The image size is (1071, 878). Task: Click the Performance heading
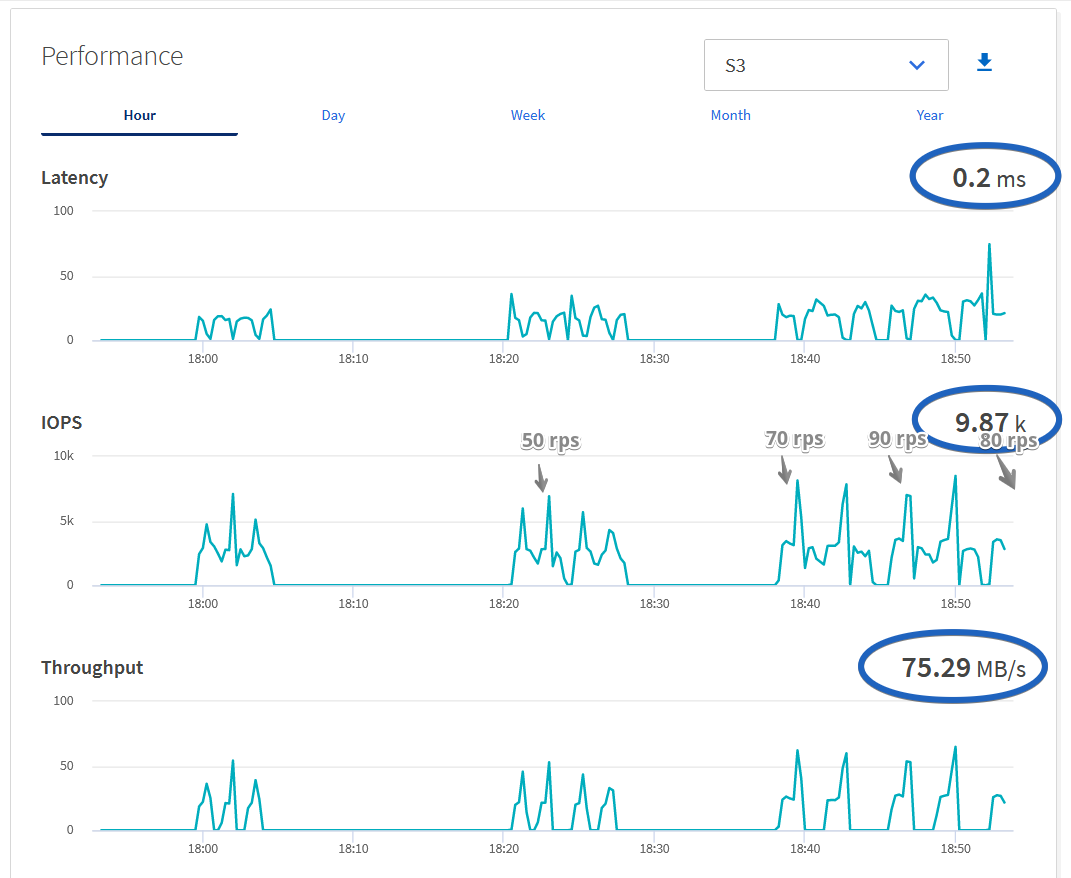(112, 56)
